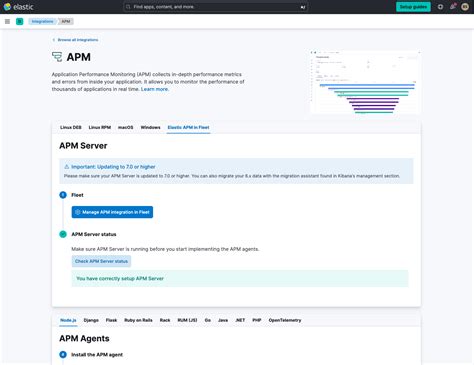Open the hamburger navigation menu

point(7,21)
